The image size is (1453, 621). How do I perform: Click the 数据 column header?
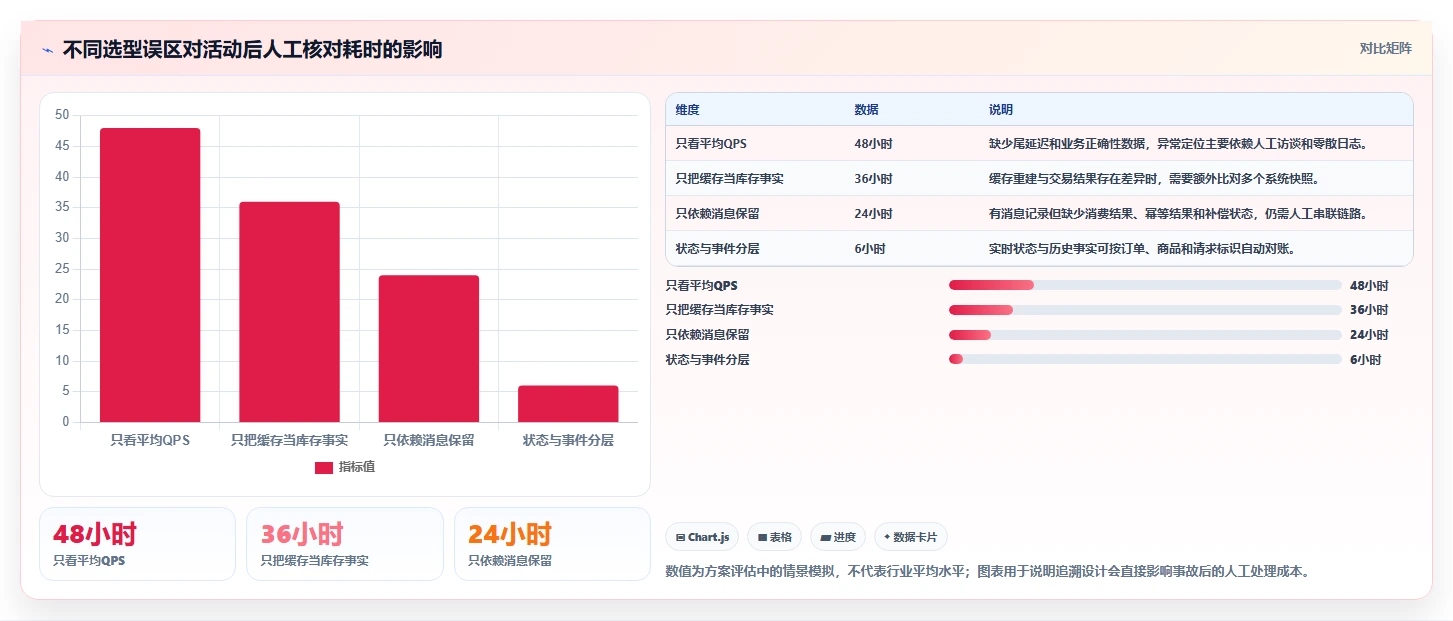(x=867, y=110)
